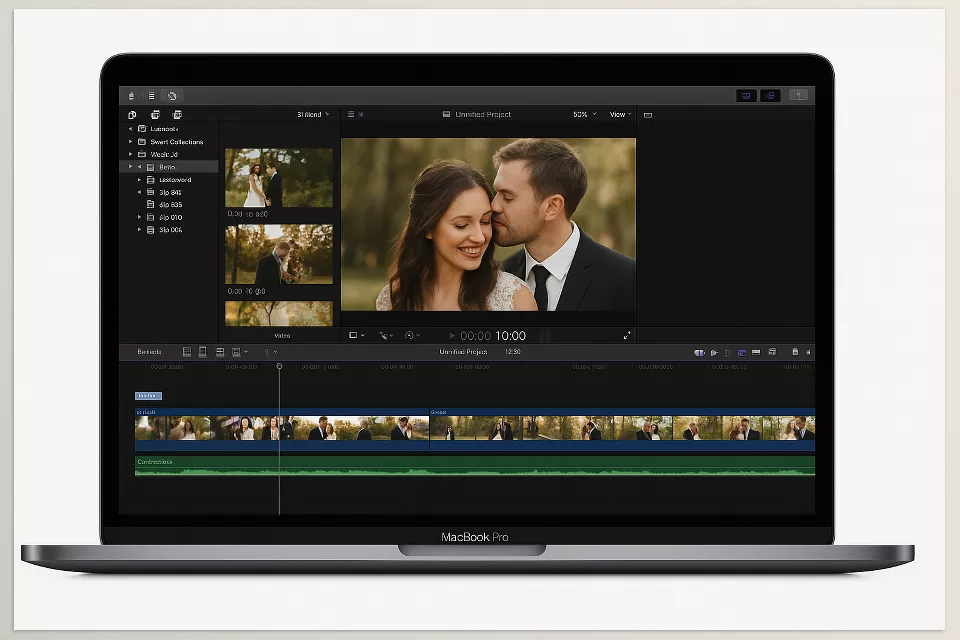Toggle the first blue workspace button at top right
This screenshot has width=960, height=640.
click(746, 96)
